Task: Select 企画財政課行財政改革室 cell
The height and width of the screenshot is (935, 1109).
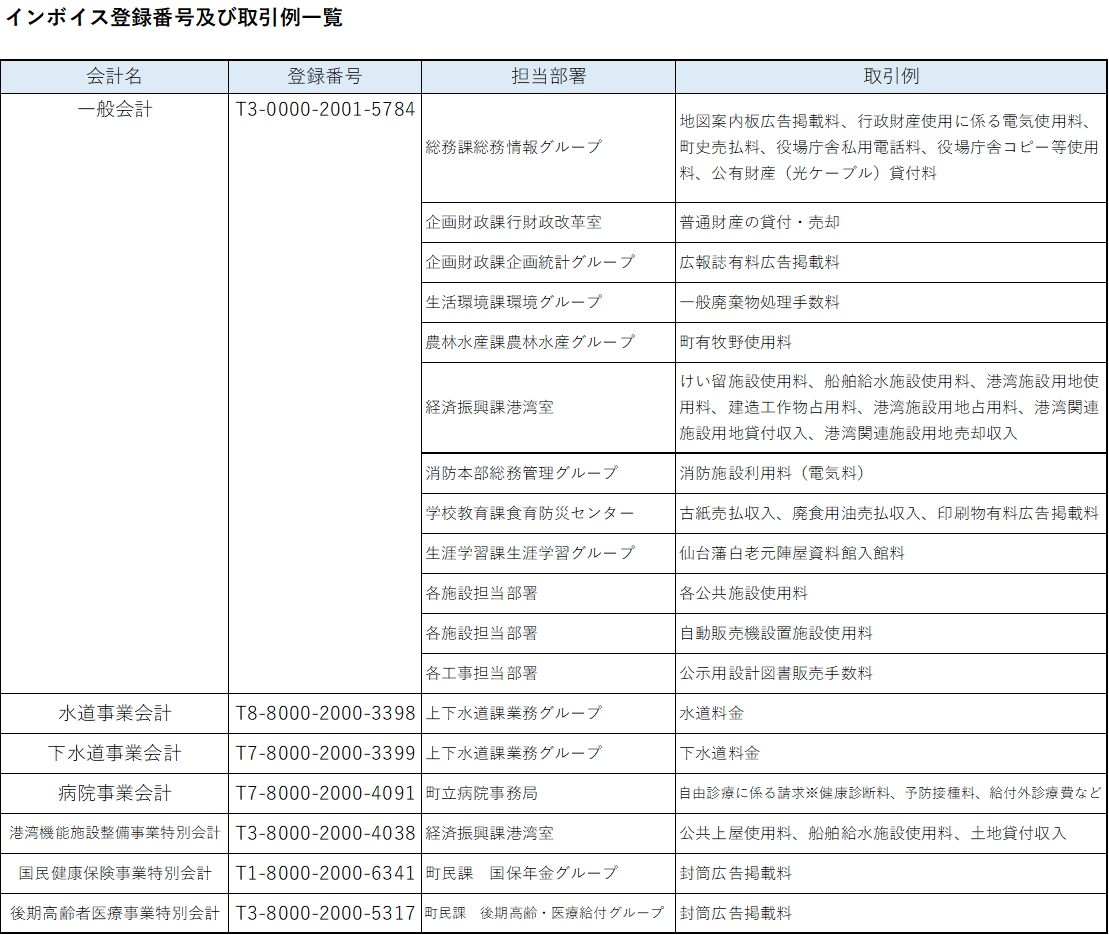Action: tap(548, 223)
